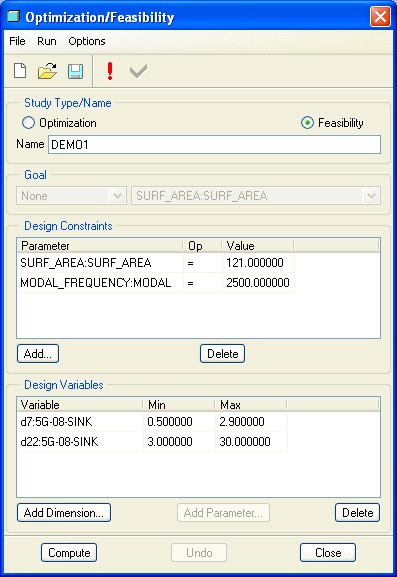Close the Optimization/Feasibility dialog window

point(380,17)
